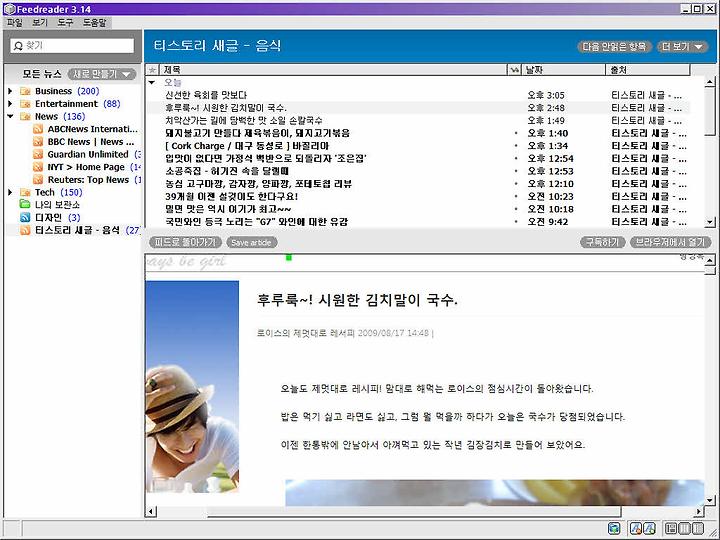Click the NYT Home Page feed icon
This screenshot has height=540, width=720.
[x=38, y=167]
